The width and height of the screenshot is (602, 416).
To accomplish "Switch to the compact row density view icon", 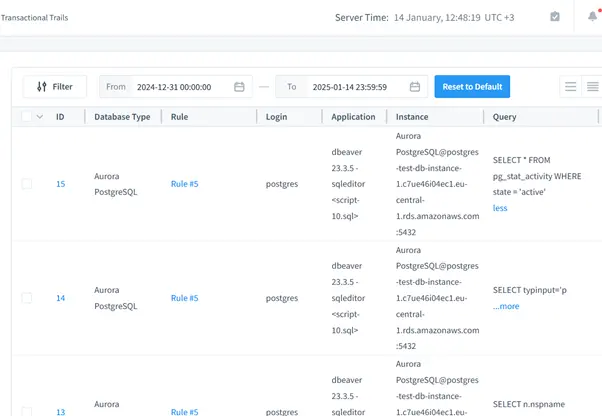I will (592, 87).
